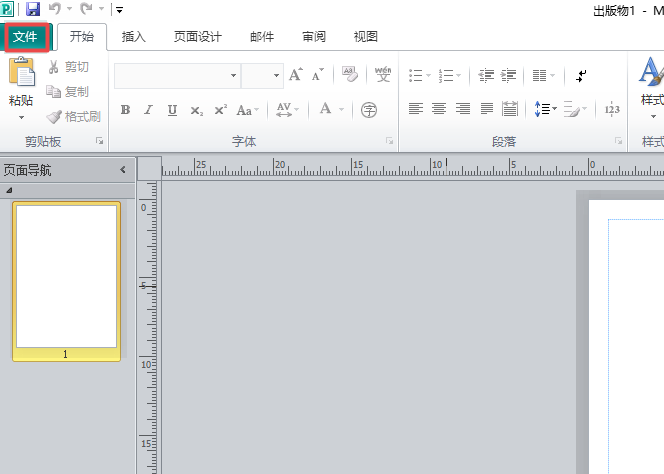Open the 文件 (File) menu
The image size is (664, 474).
click(x=25, y=37)
